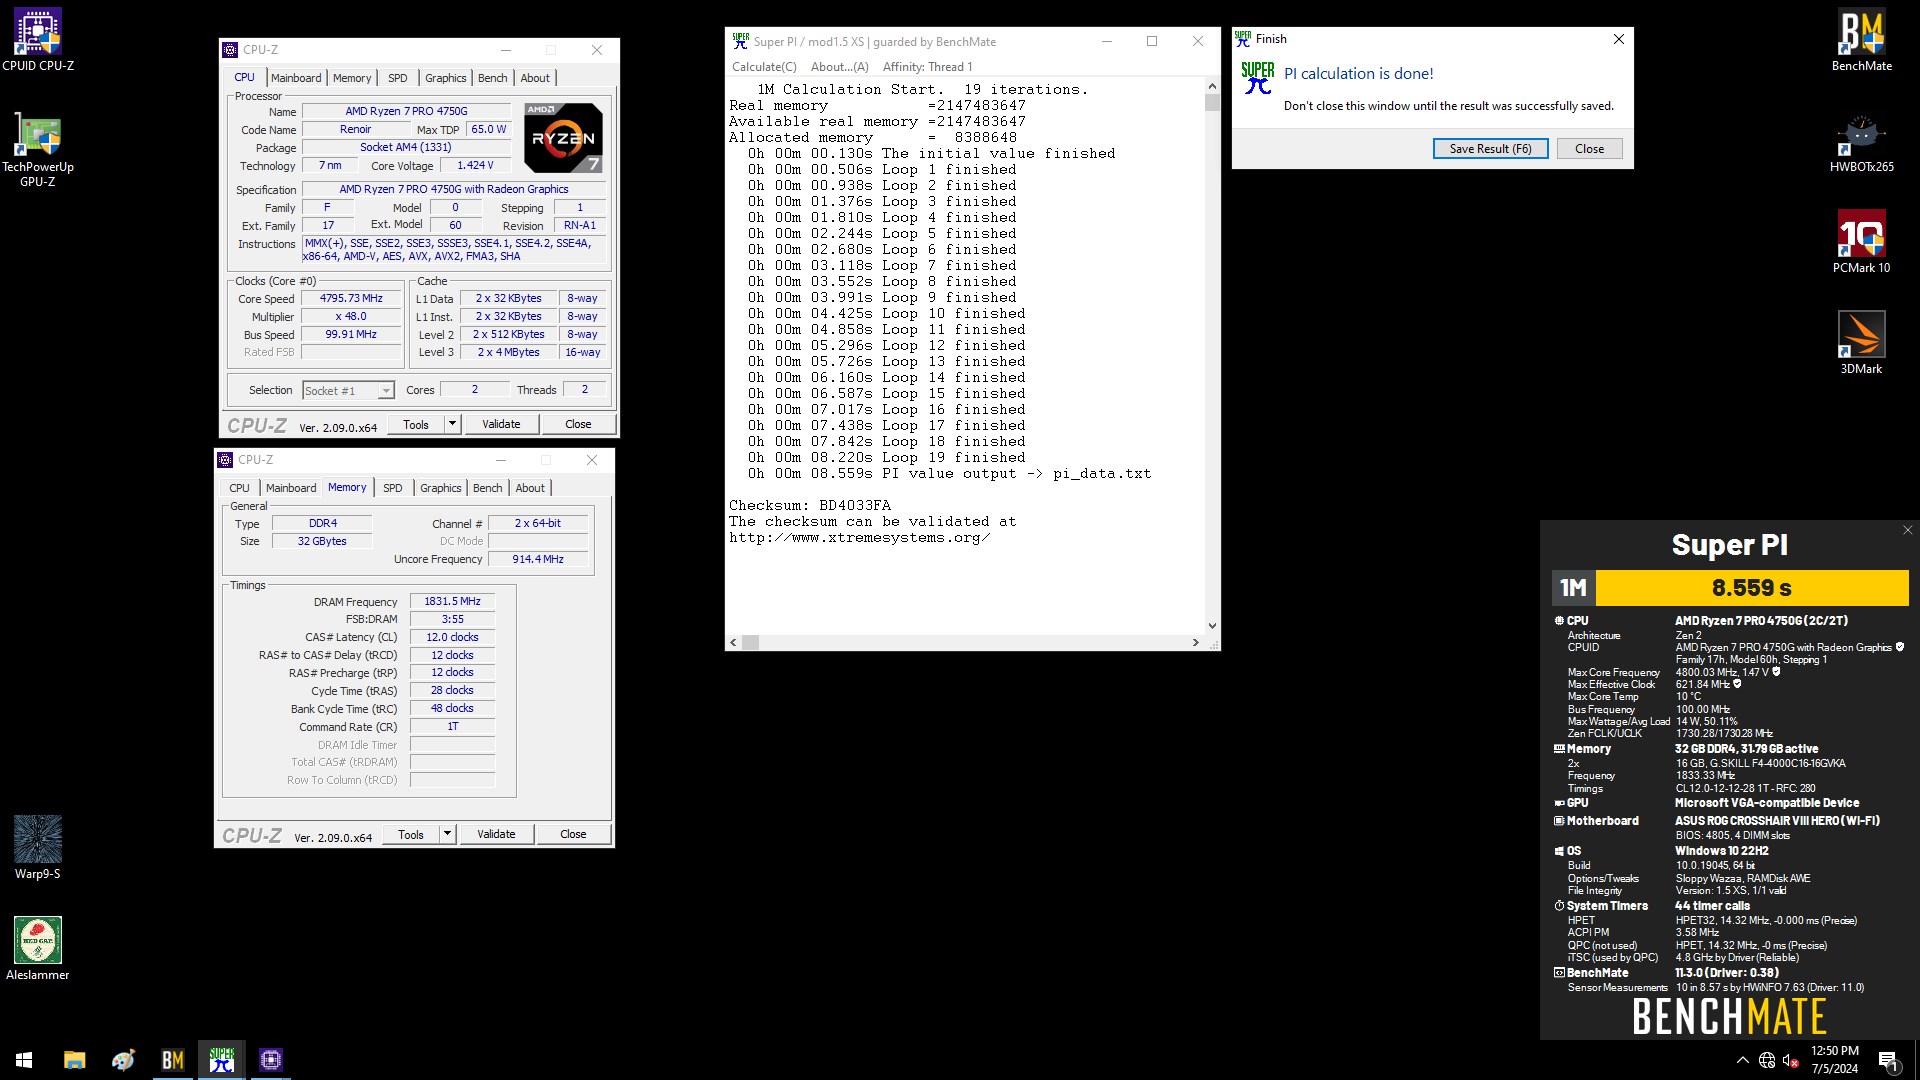Screen dimensions: 1920x1080
Task: Switch to Mainboard tab in upper CPU-Z
Action: tap(296, 78)
